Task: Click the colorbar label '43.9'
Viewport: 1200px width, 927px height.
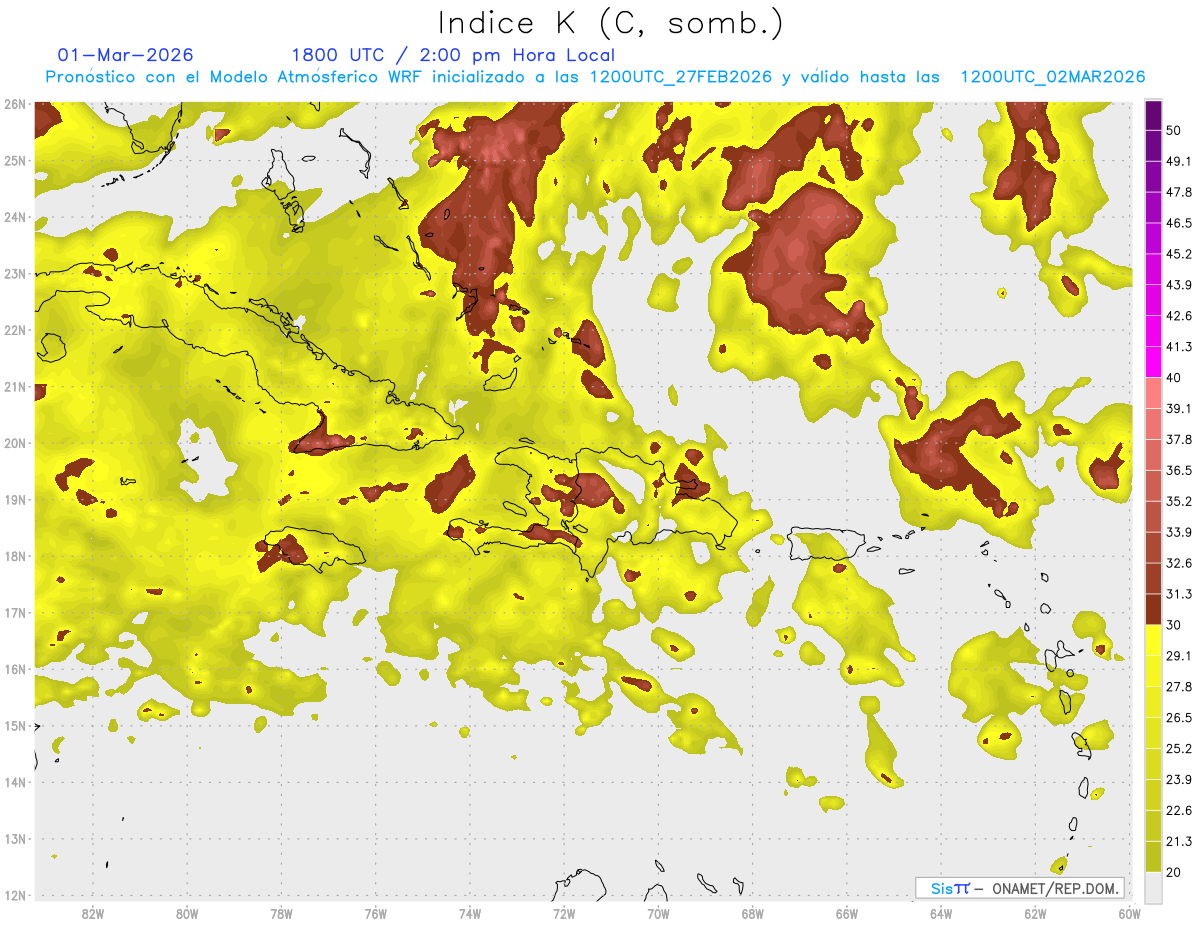Action: point(1179,285)
